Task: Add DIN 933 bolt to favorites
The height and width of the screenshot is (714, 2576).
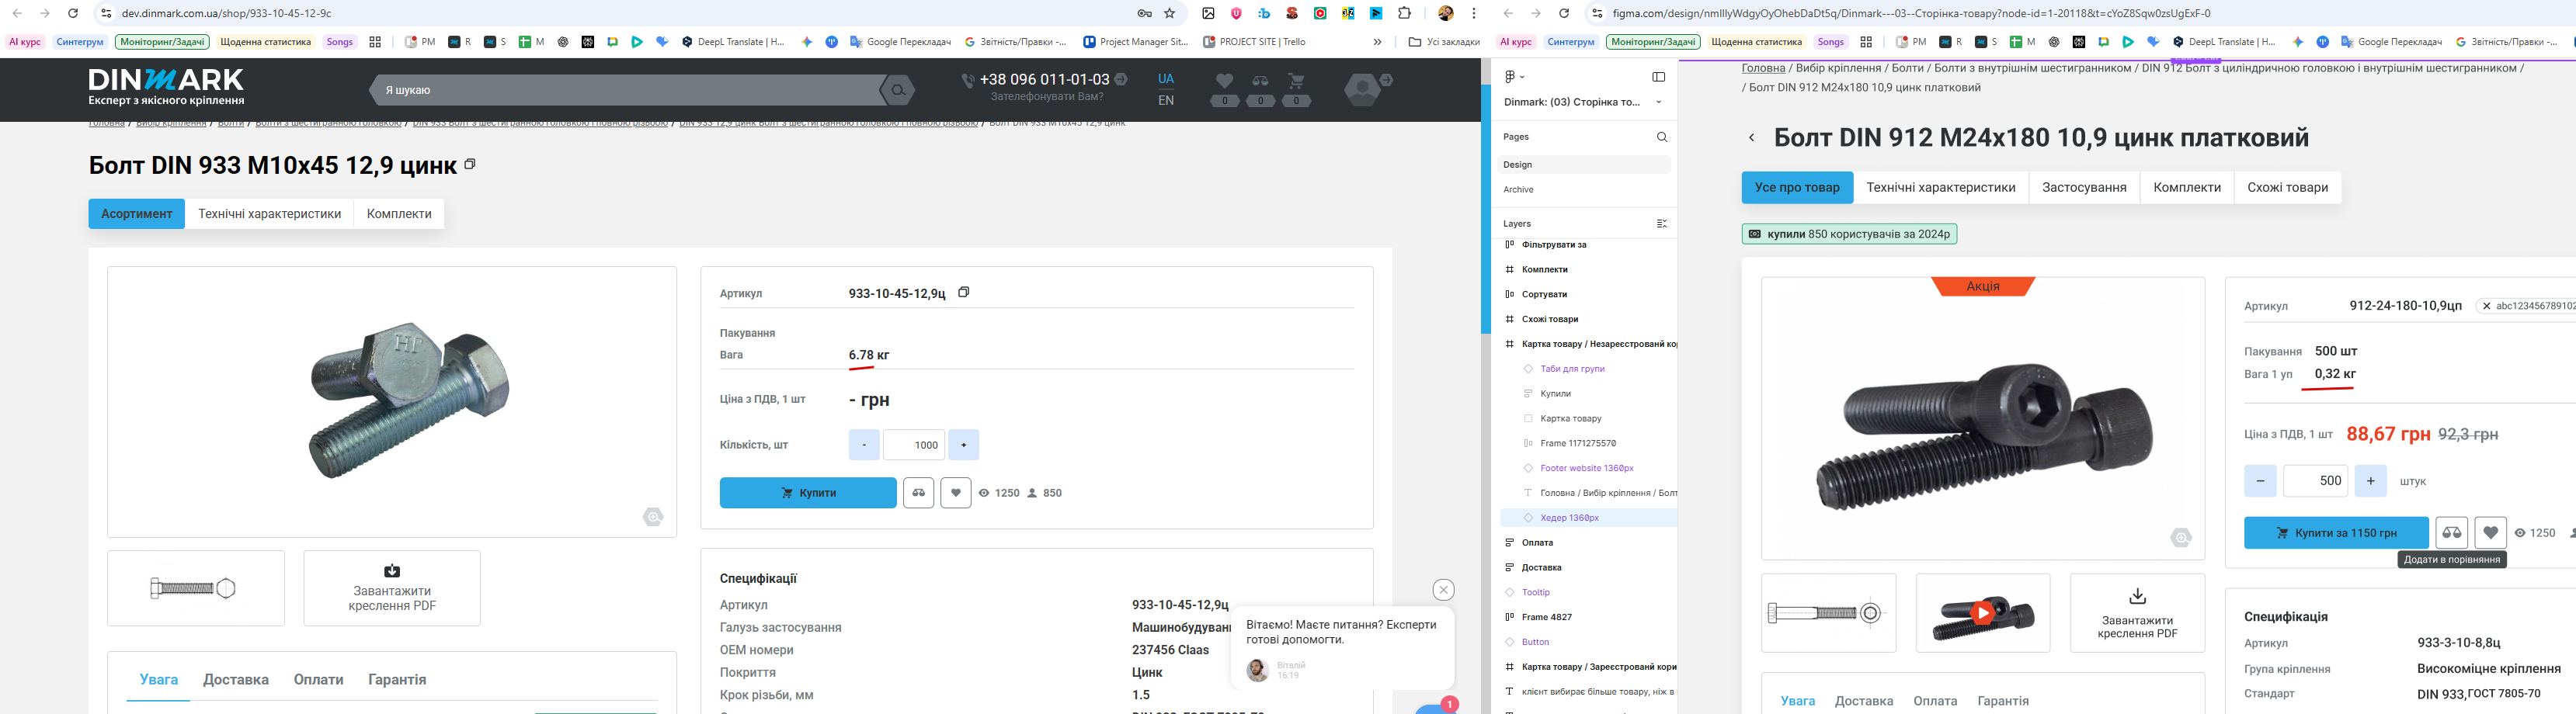Action: (955, 493)
